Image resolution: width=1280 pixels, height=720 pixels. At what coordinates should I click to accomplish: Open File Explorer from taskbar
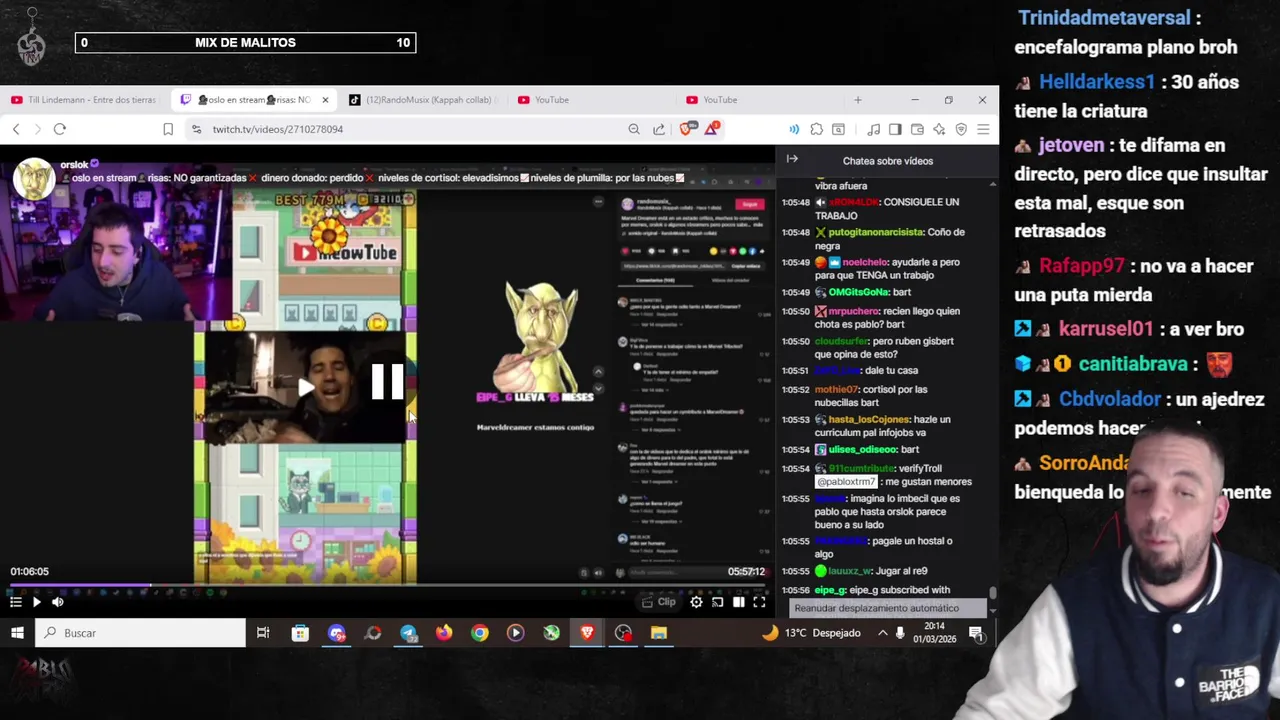point(659,633)
